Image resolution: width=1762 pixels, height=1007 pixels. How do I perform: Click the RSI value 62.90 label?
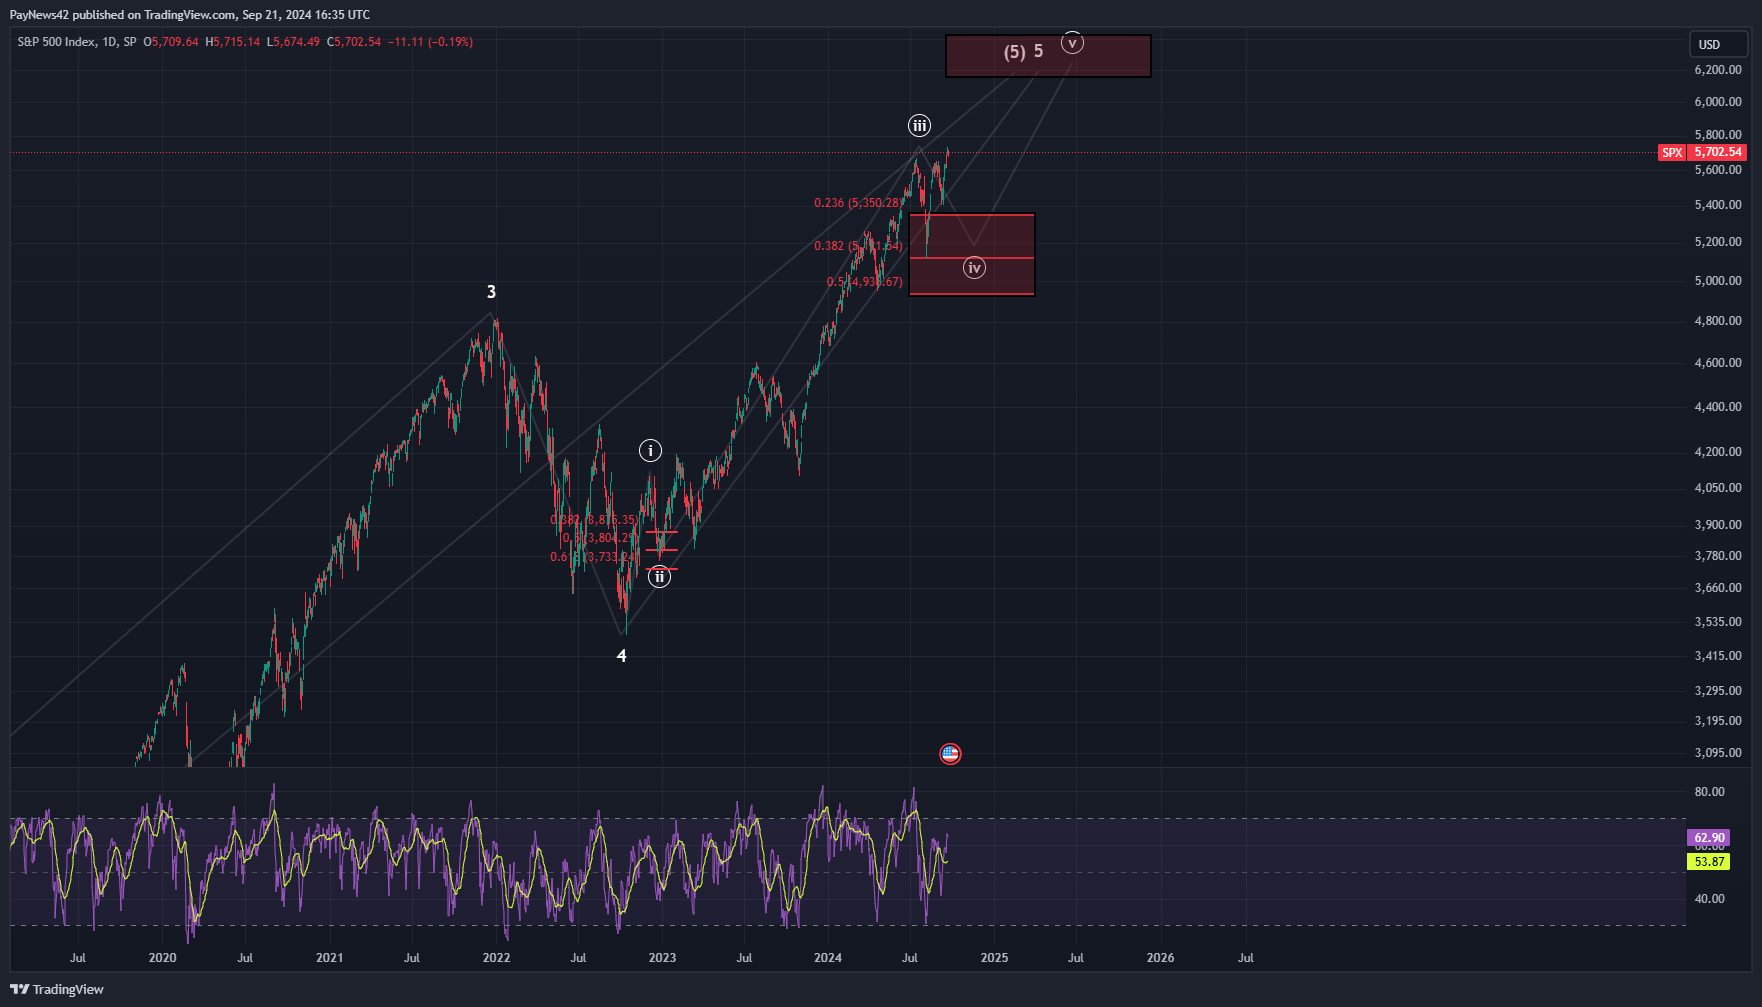point(1708,838)
